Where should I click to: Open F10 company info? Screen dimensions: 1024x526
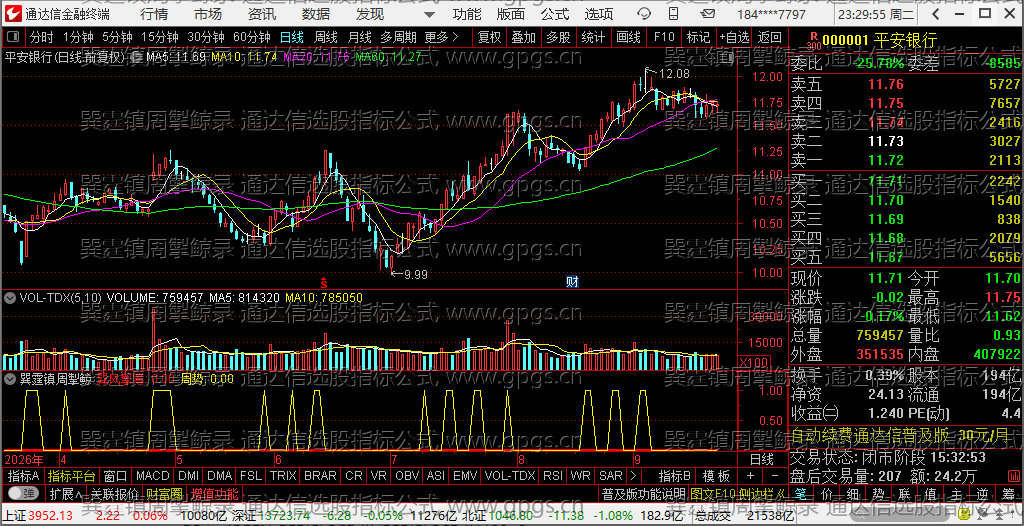(x=664, y=37)
